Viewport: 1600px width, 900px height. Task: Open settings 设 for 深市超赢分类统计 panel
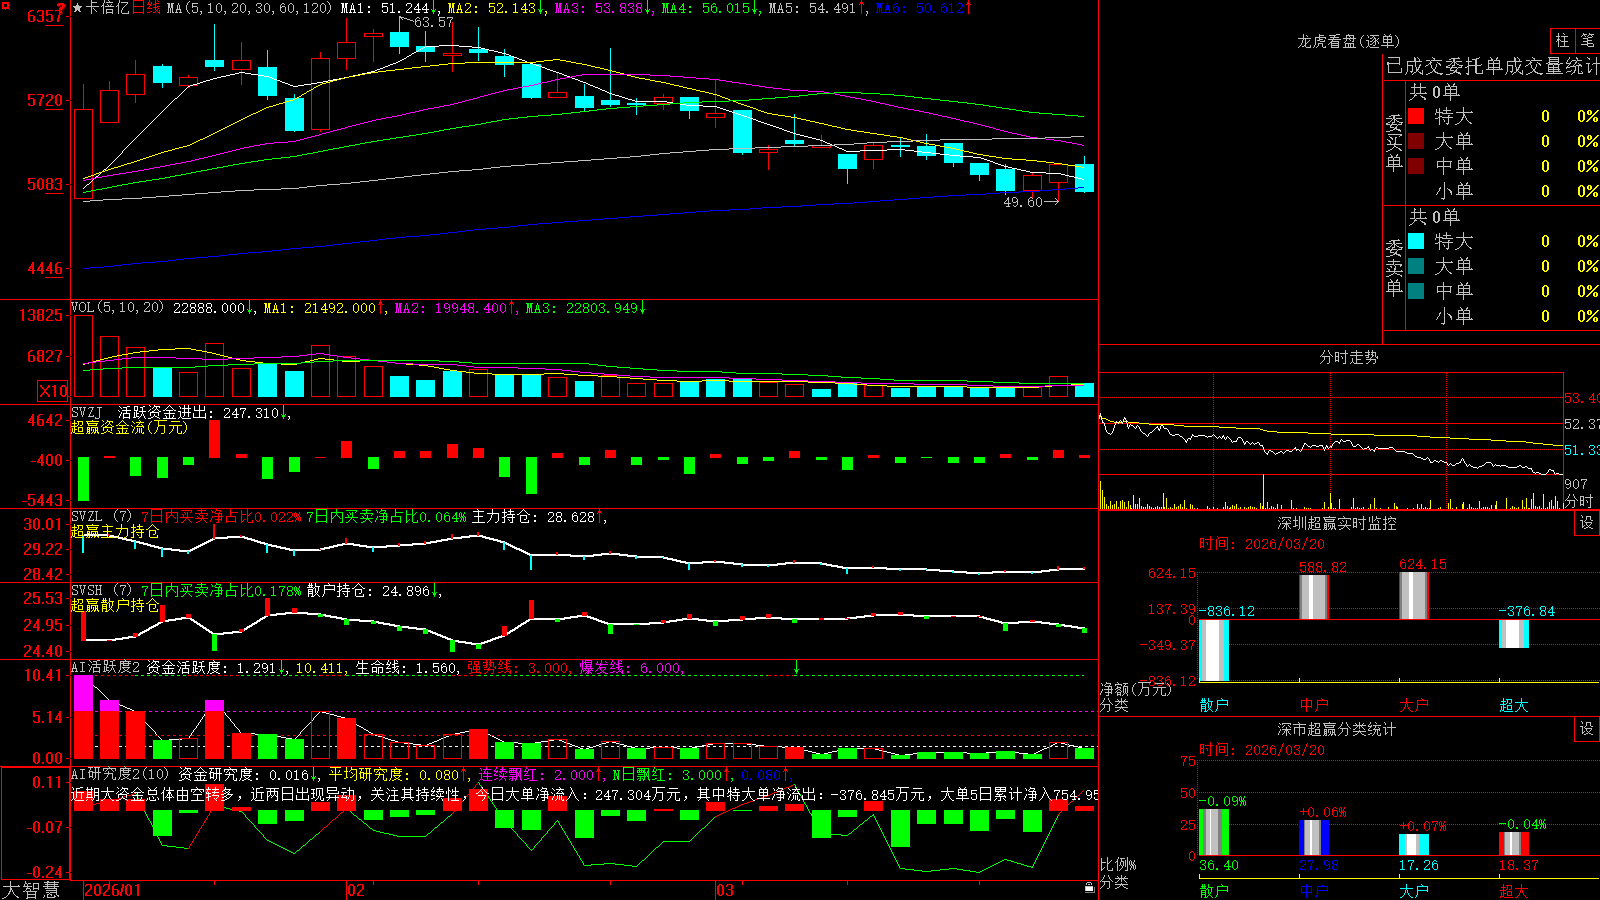[1587, 729]
